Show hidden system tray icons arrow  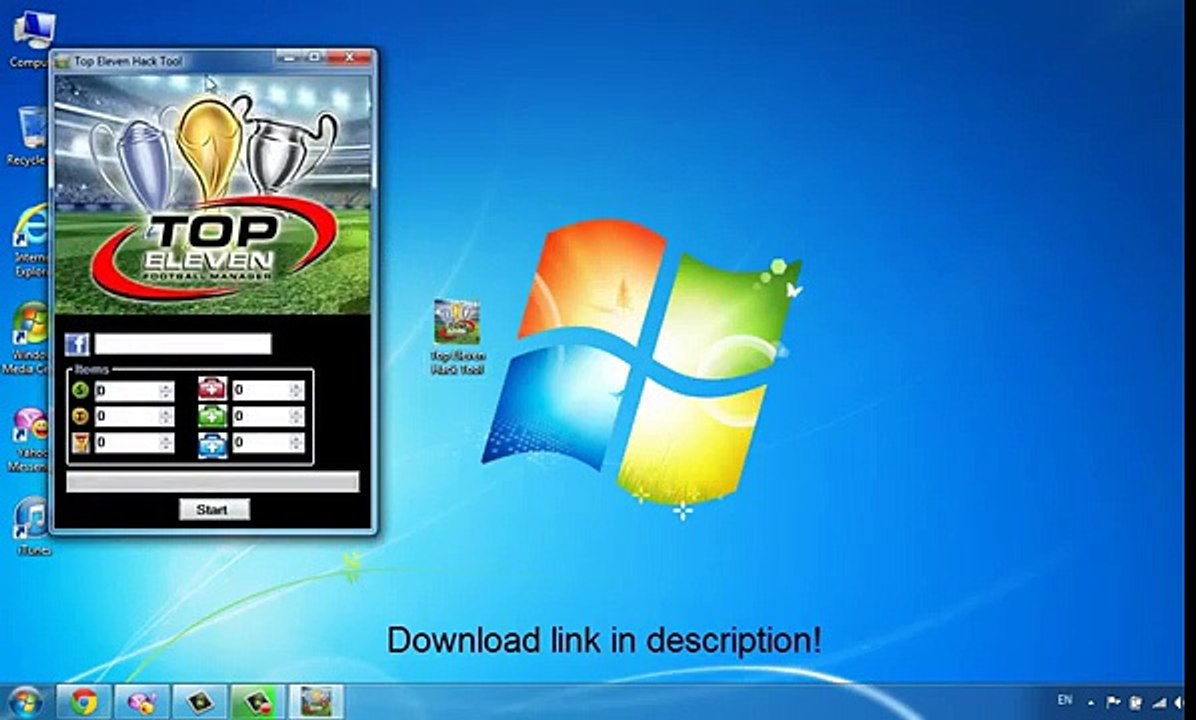click(1091, 702)
